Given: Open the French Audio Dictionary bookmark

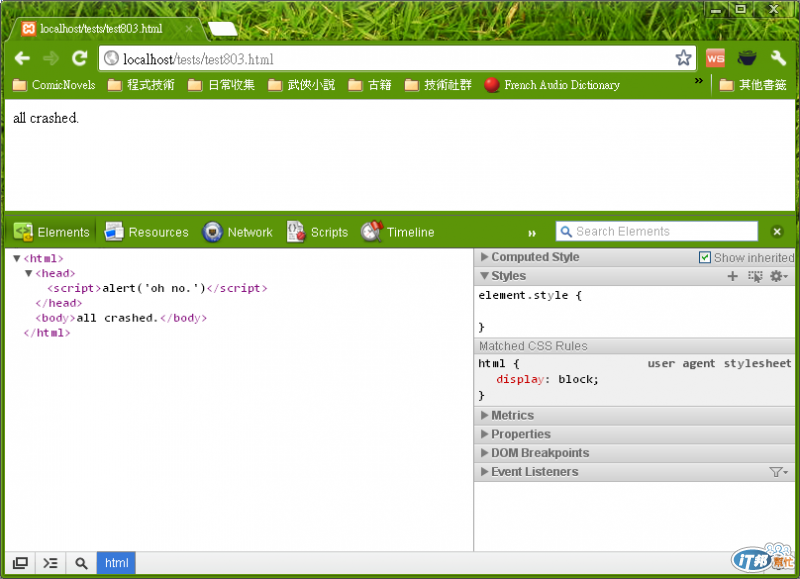Looking at the screenshot, I should (x=552, y=85).
